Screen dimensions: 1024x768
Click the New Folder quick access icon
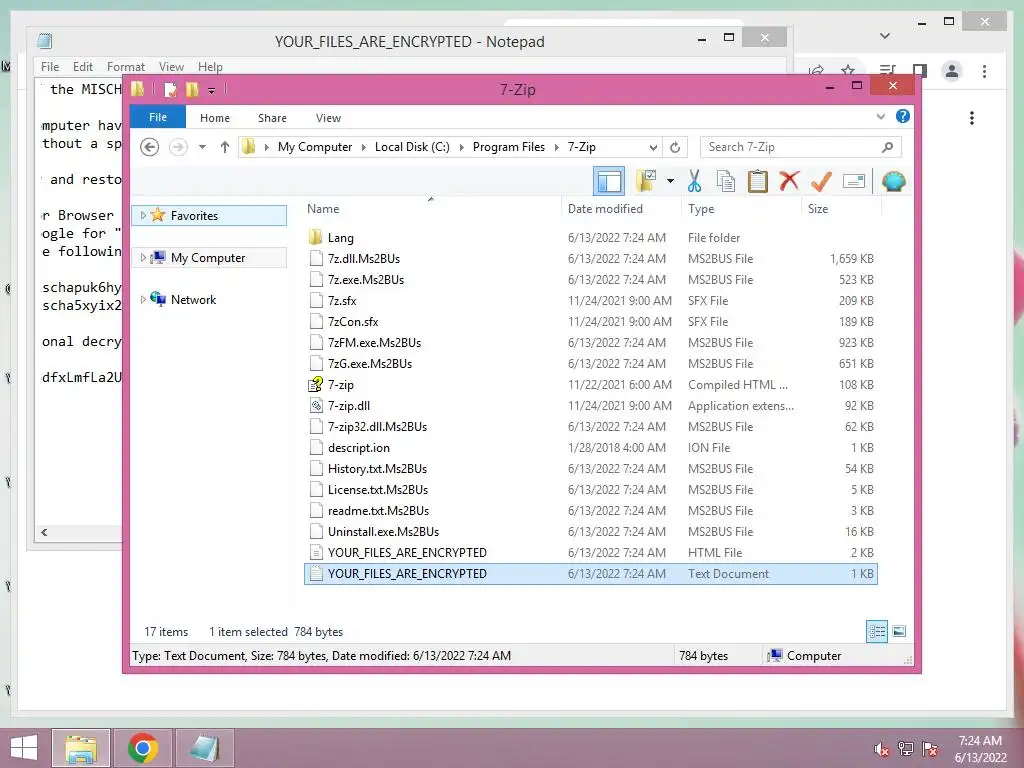(x=192, y=89)
